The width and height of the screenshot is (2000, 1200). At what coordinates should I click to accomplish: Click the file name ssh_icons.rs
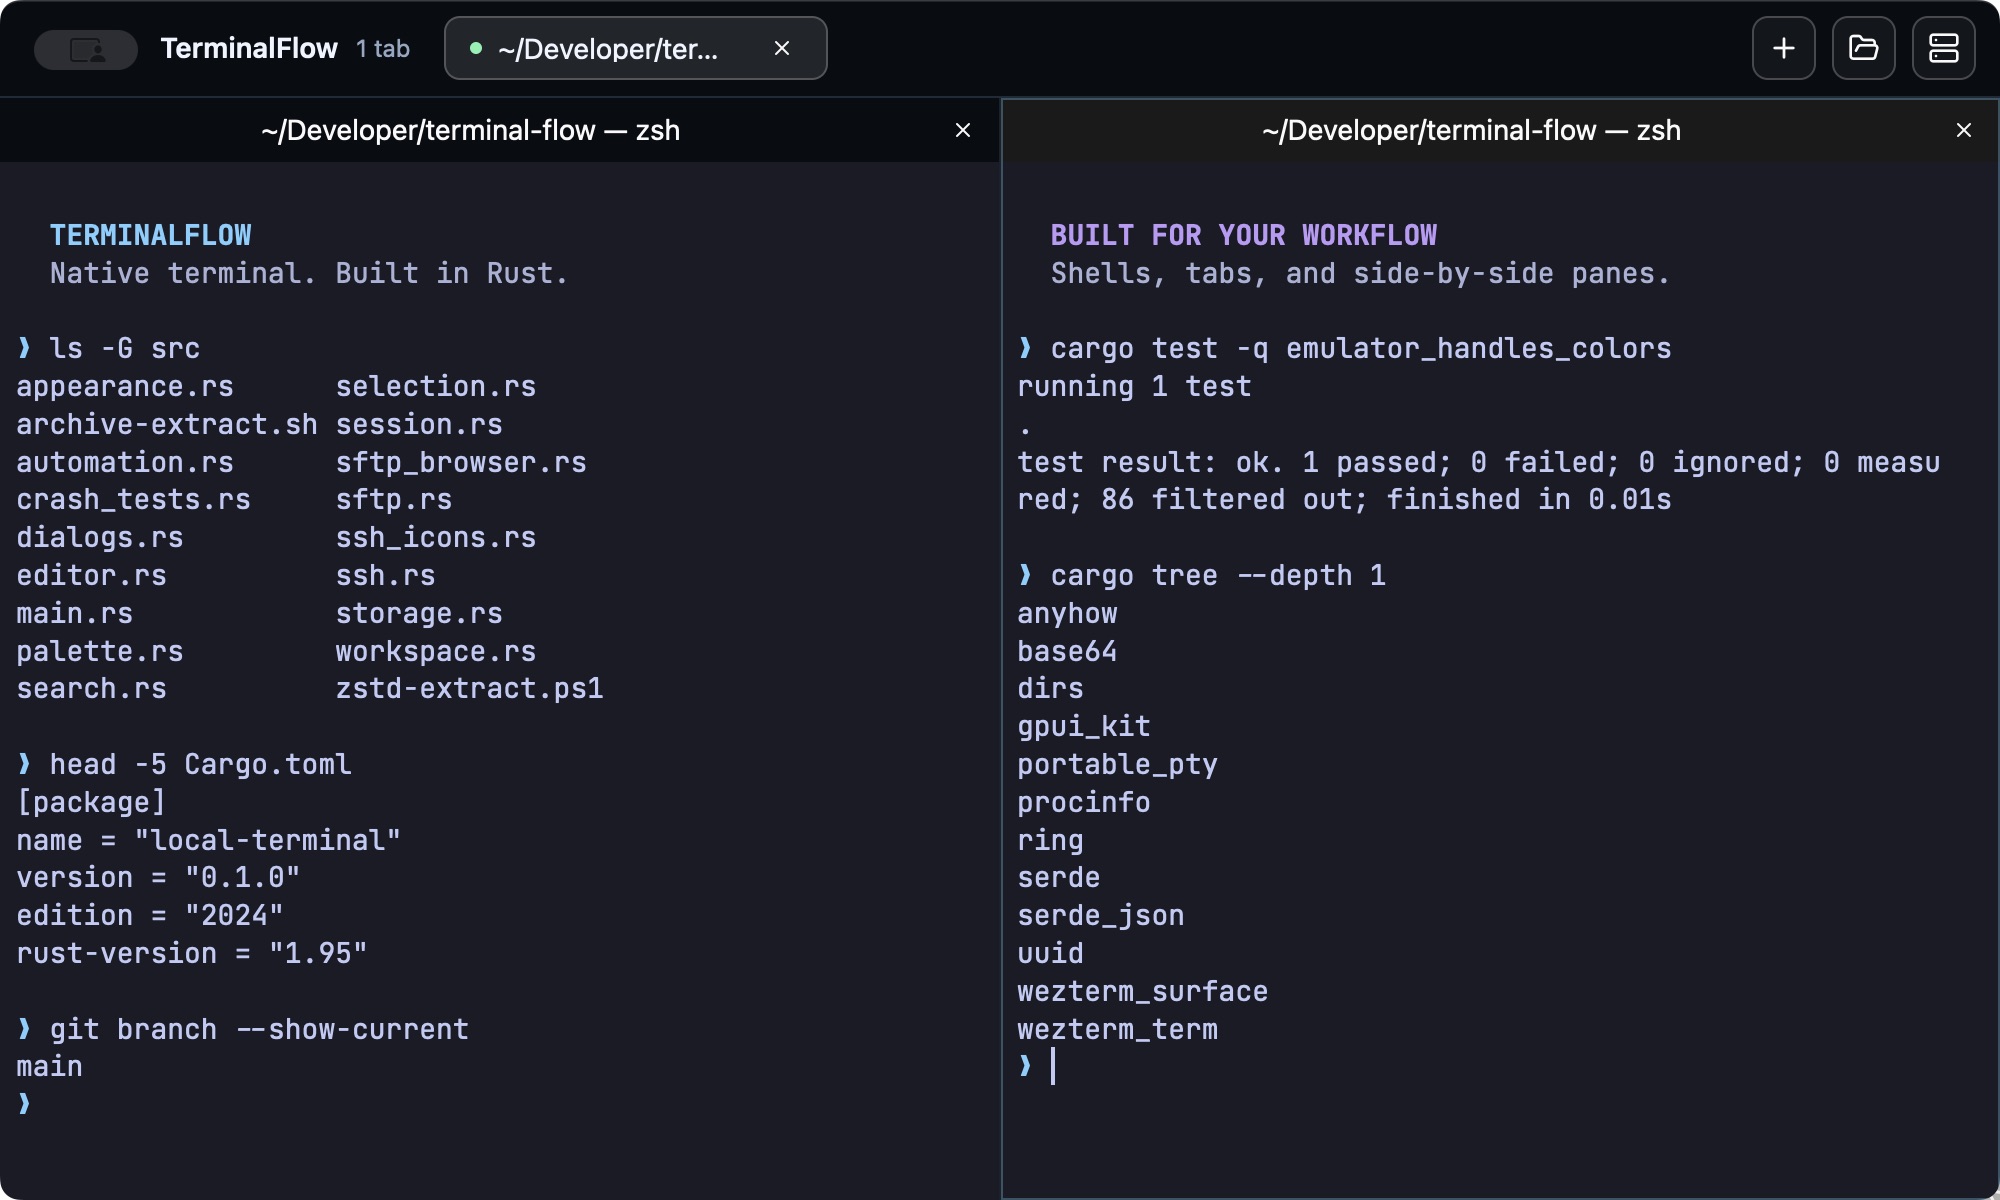(x=436, y=537)
